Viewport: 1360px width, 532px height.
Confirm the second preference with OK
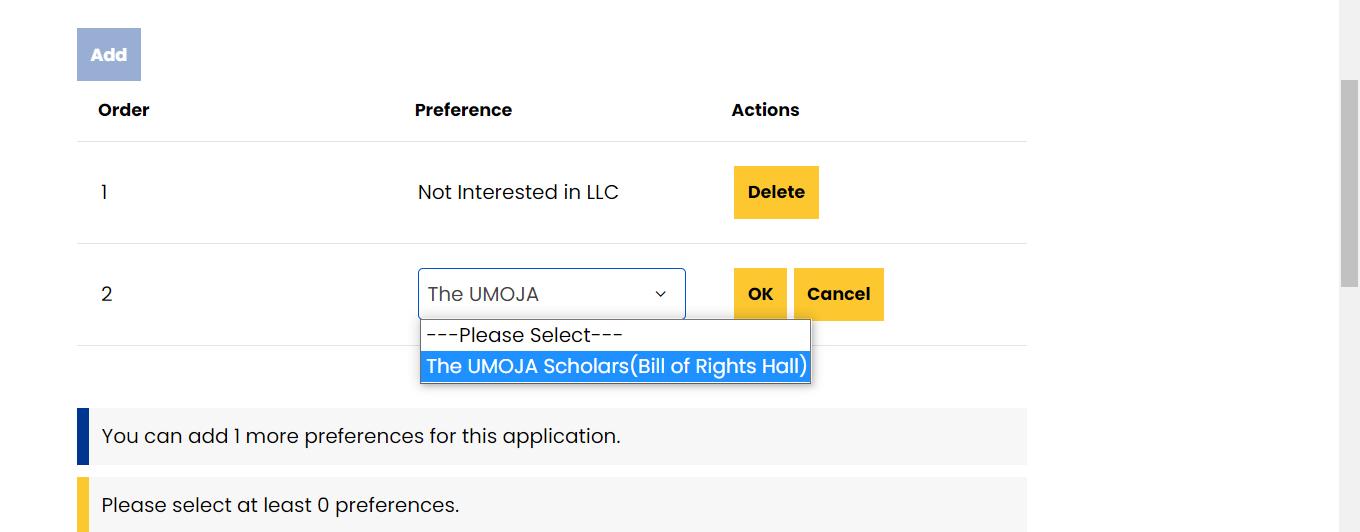(x=760, y=294)
